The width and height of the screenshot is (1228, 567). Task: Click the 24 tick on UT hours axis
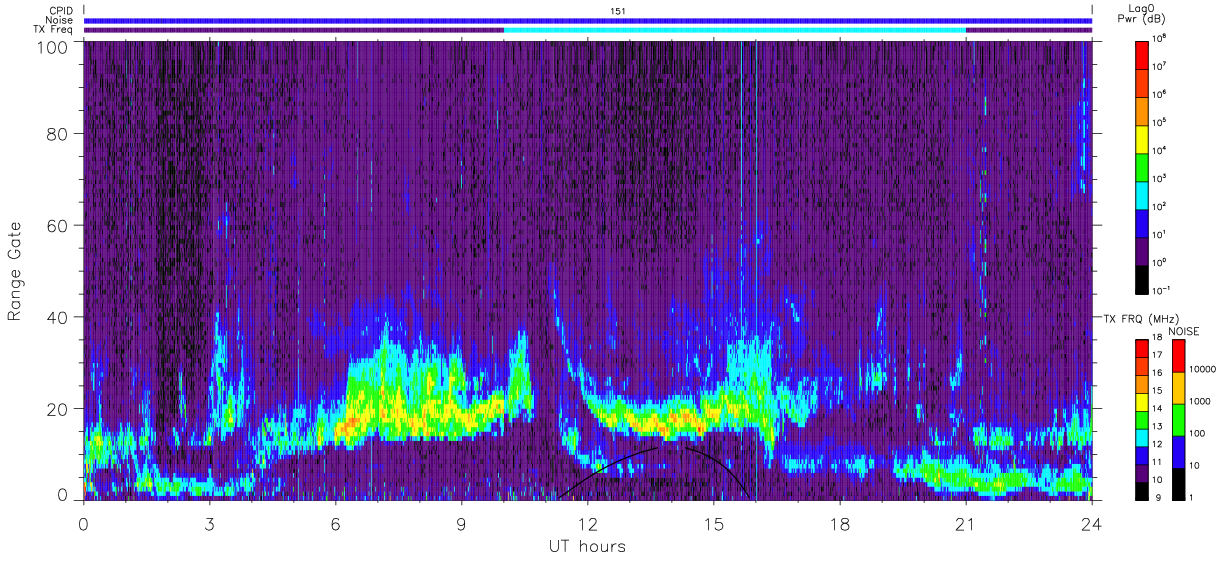pyautogui.click(x=1092, y=523)
